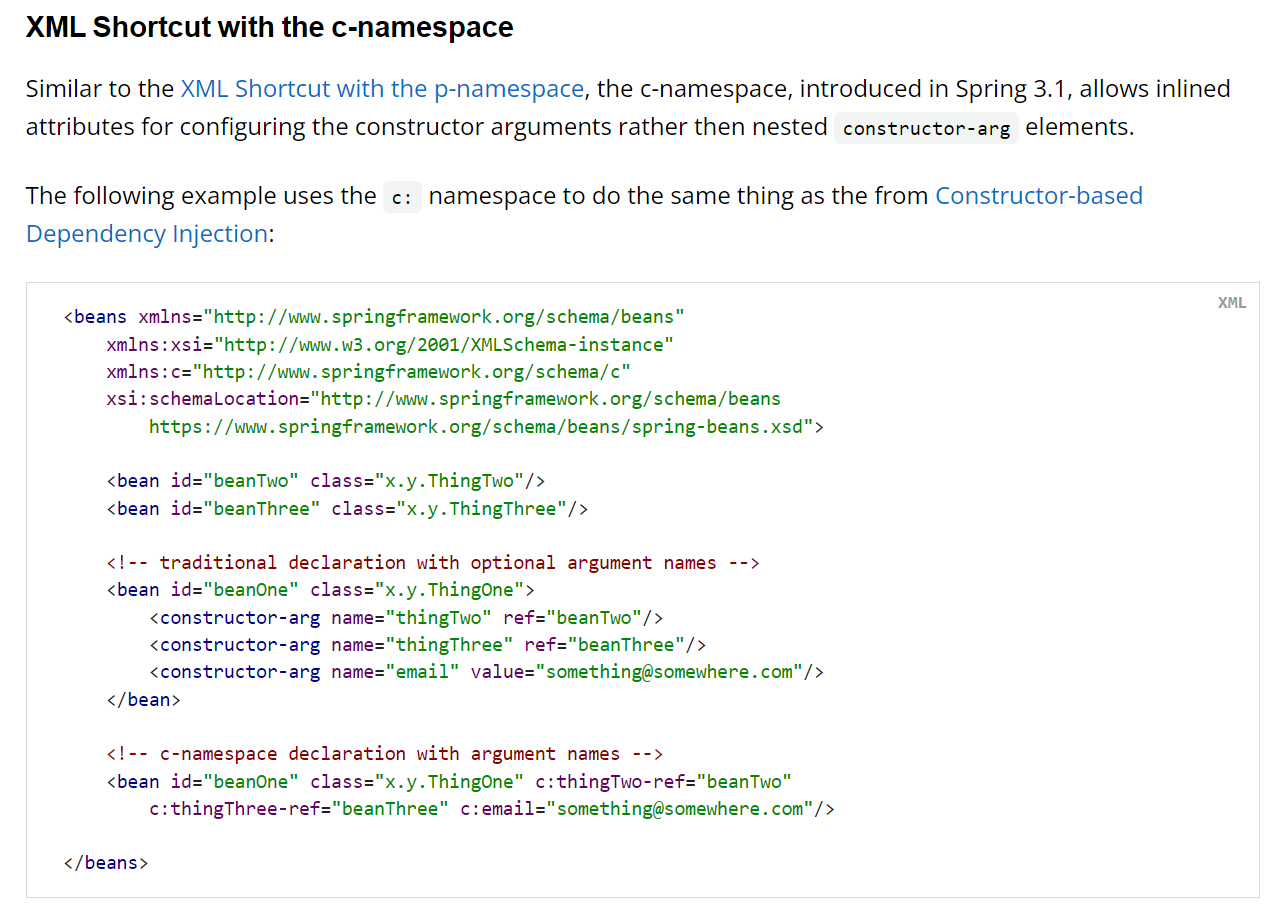Click the xmlns:xsi declaration line
This screenshot has height=904, width=1274.
[x=390, y=345]
